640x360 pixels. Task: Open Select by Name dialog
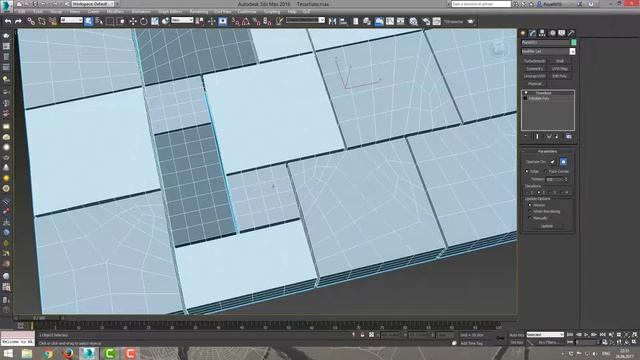(99, 21)
